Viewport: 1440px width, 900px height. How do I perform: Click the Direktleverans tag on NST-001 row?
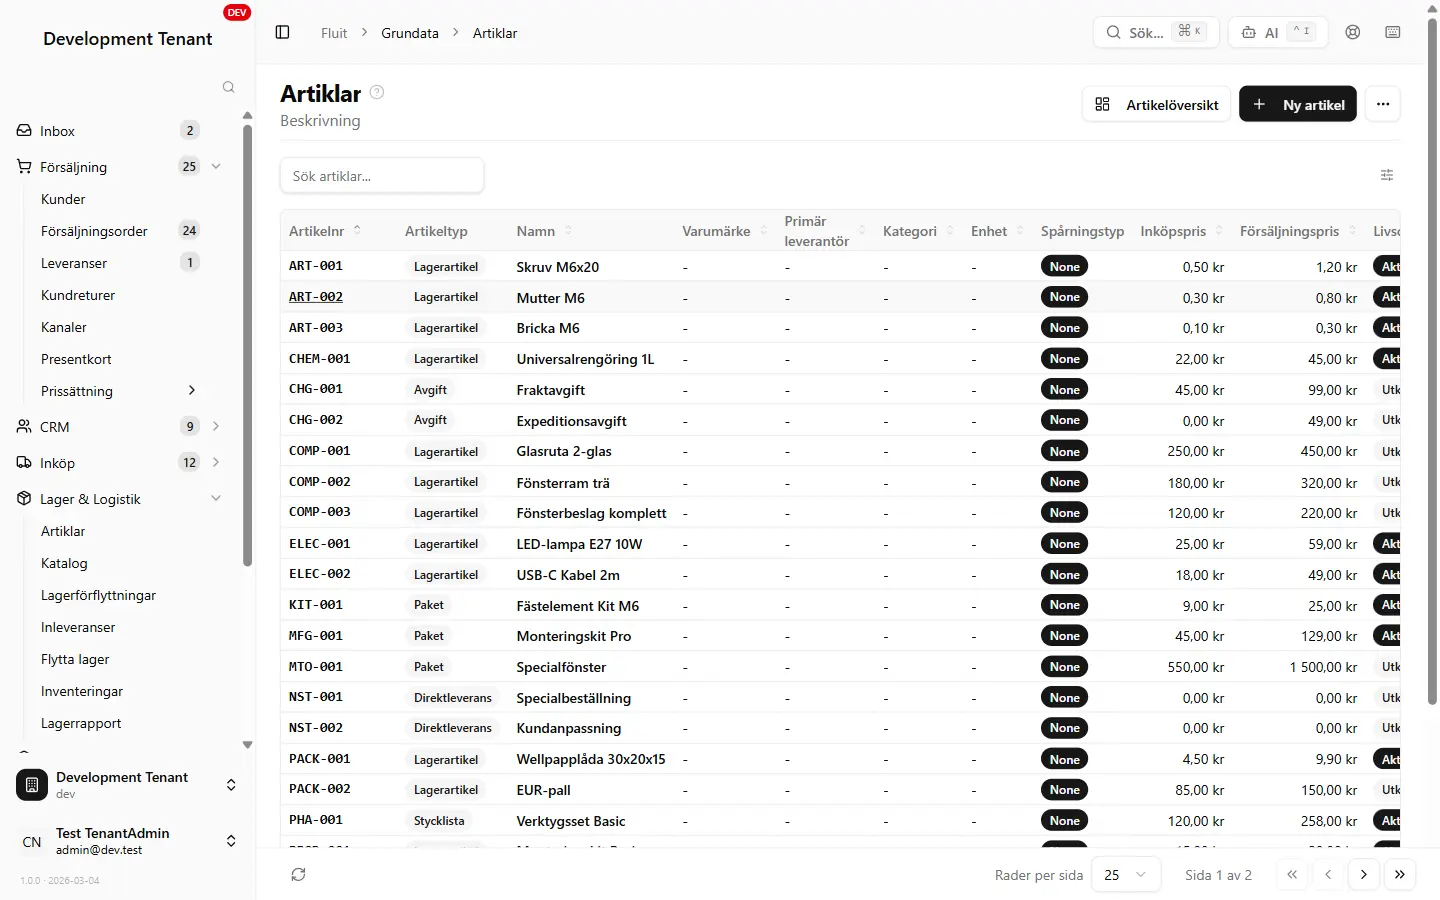click(x=453, y=698)
